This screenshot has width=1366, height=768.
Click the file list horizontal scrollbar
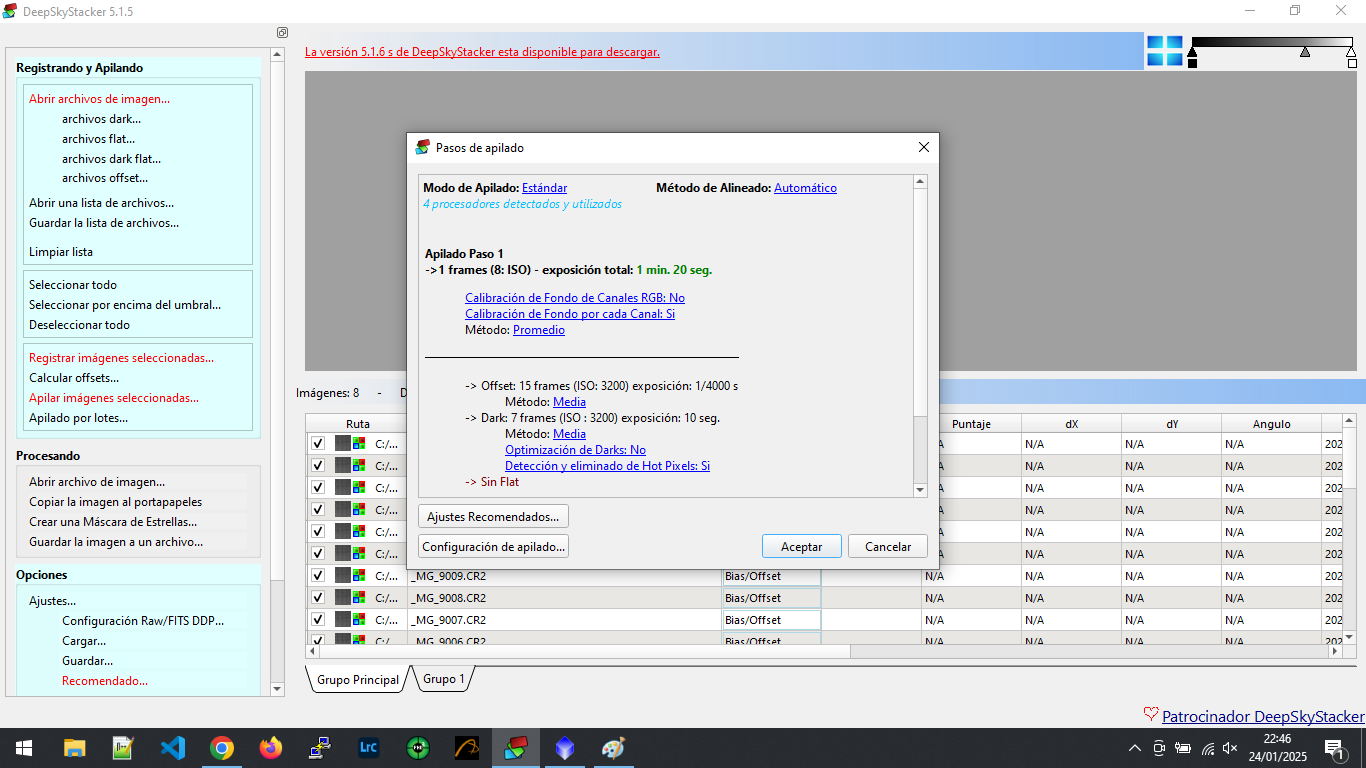pyautogui.click(x=585, y=651)
